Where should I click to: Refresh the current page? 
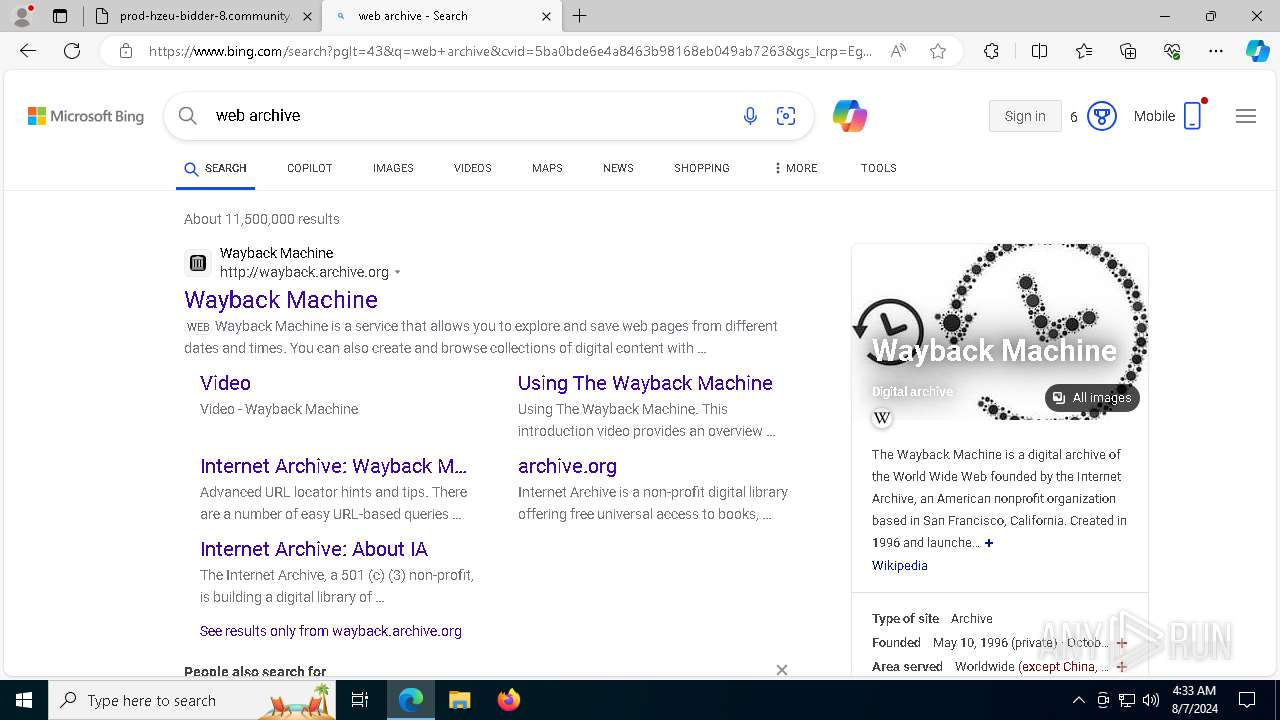72,51
